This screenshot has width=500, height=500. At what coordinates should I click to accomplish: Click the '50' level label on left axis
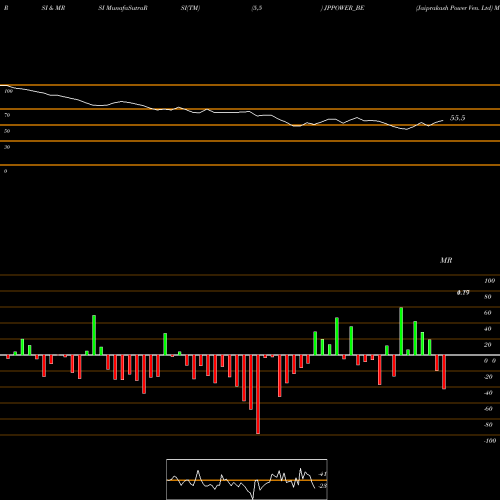(7, 131)
